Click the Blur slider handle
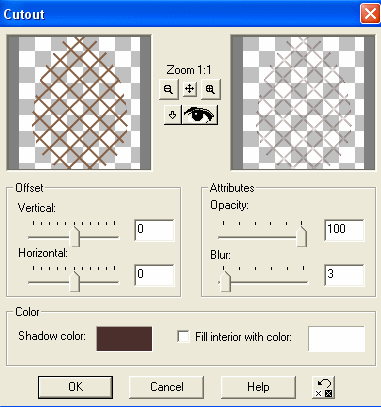 (x=226, y=281)
